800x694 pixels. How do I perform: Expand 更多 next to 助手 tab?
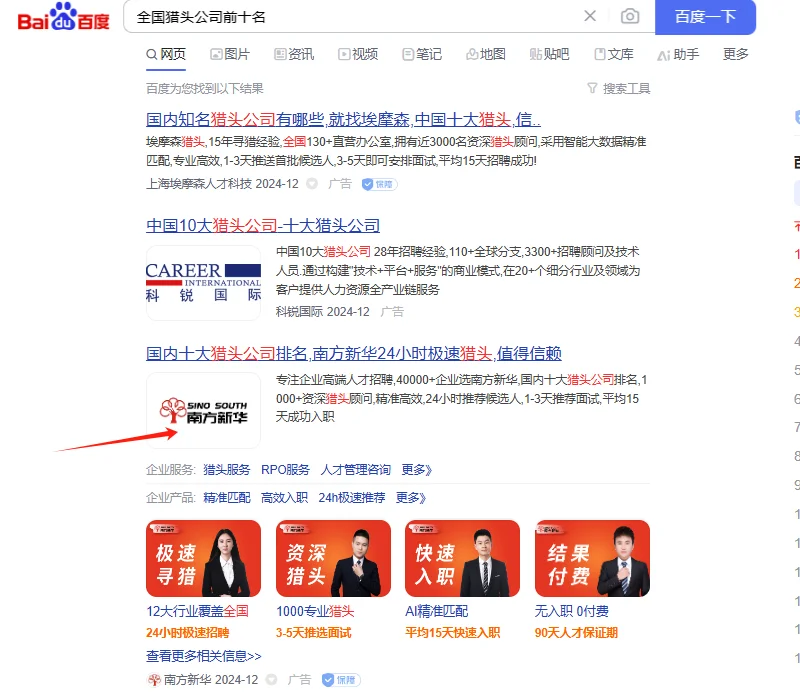(735, 55)
